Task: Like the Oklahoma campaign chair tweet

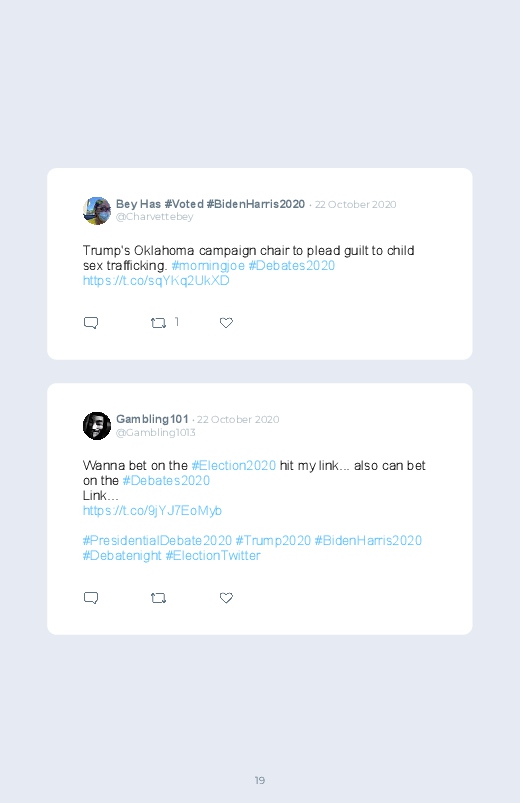Action: coord(226,323)
